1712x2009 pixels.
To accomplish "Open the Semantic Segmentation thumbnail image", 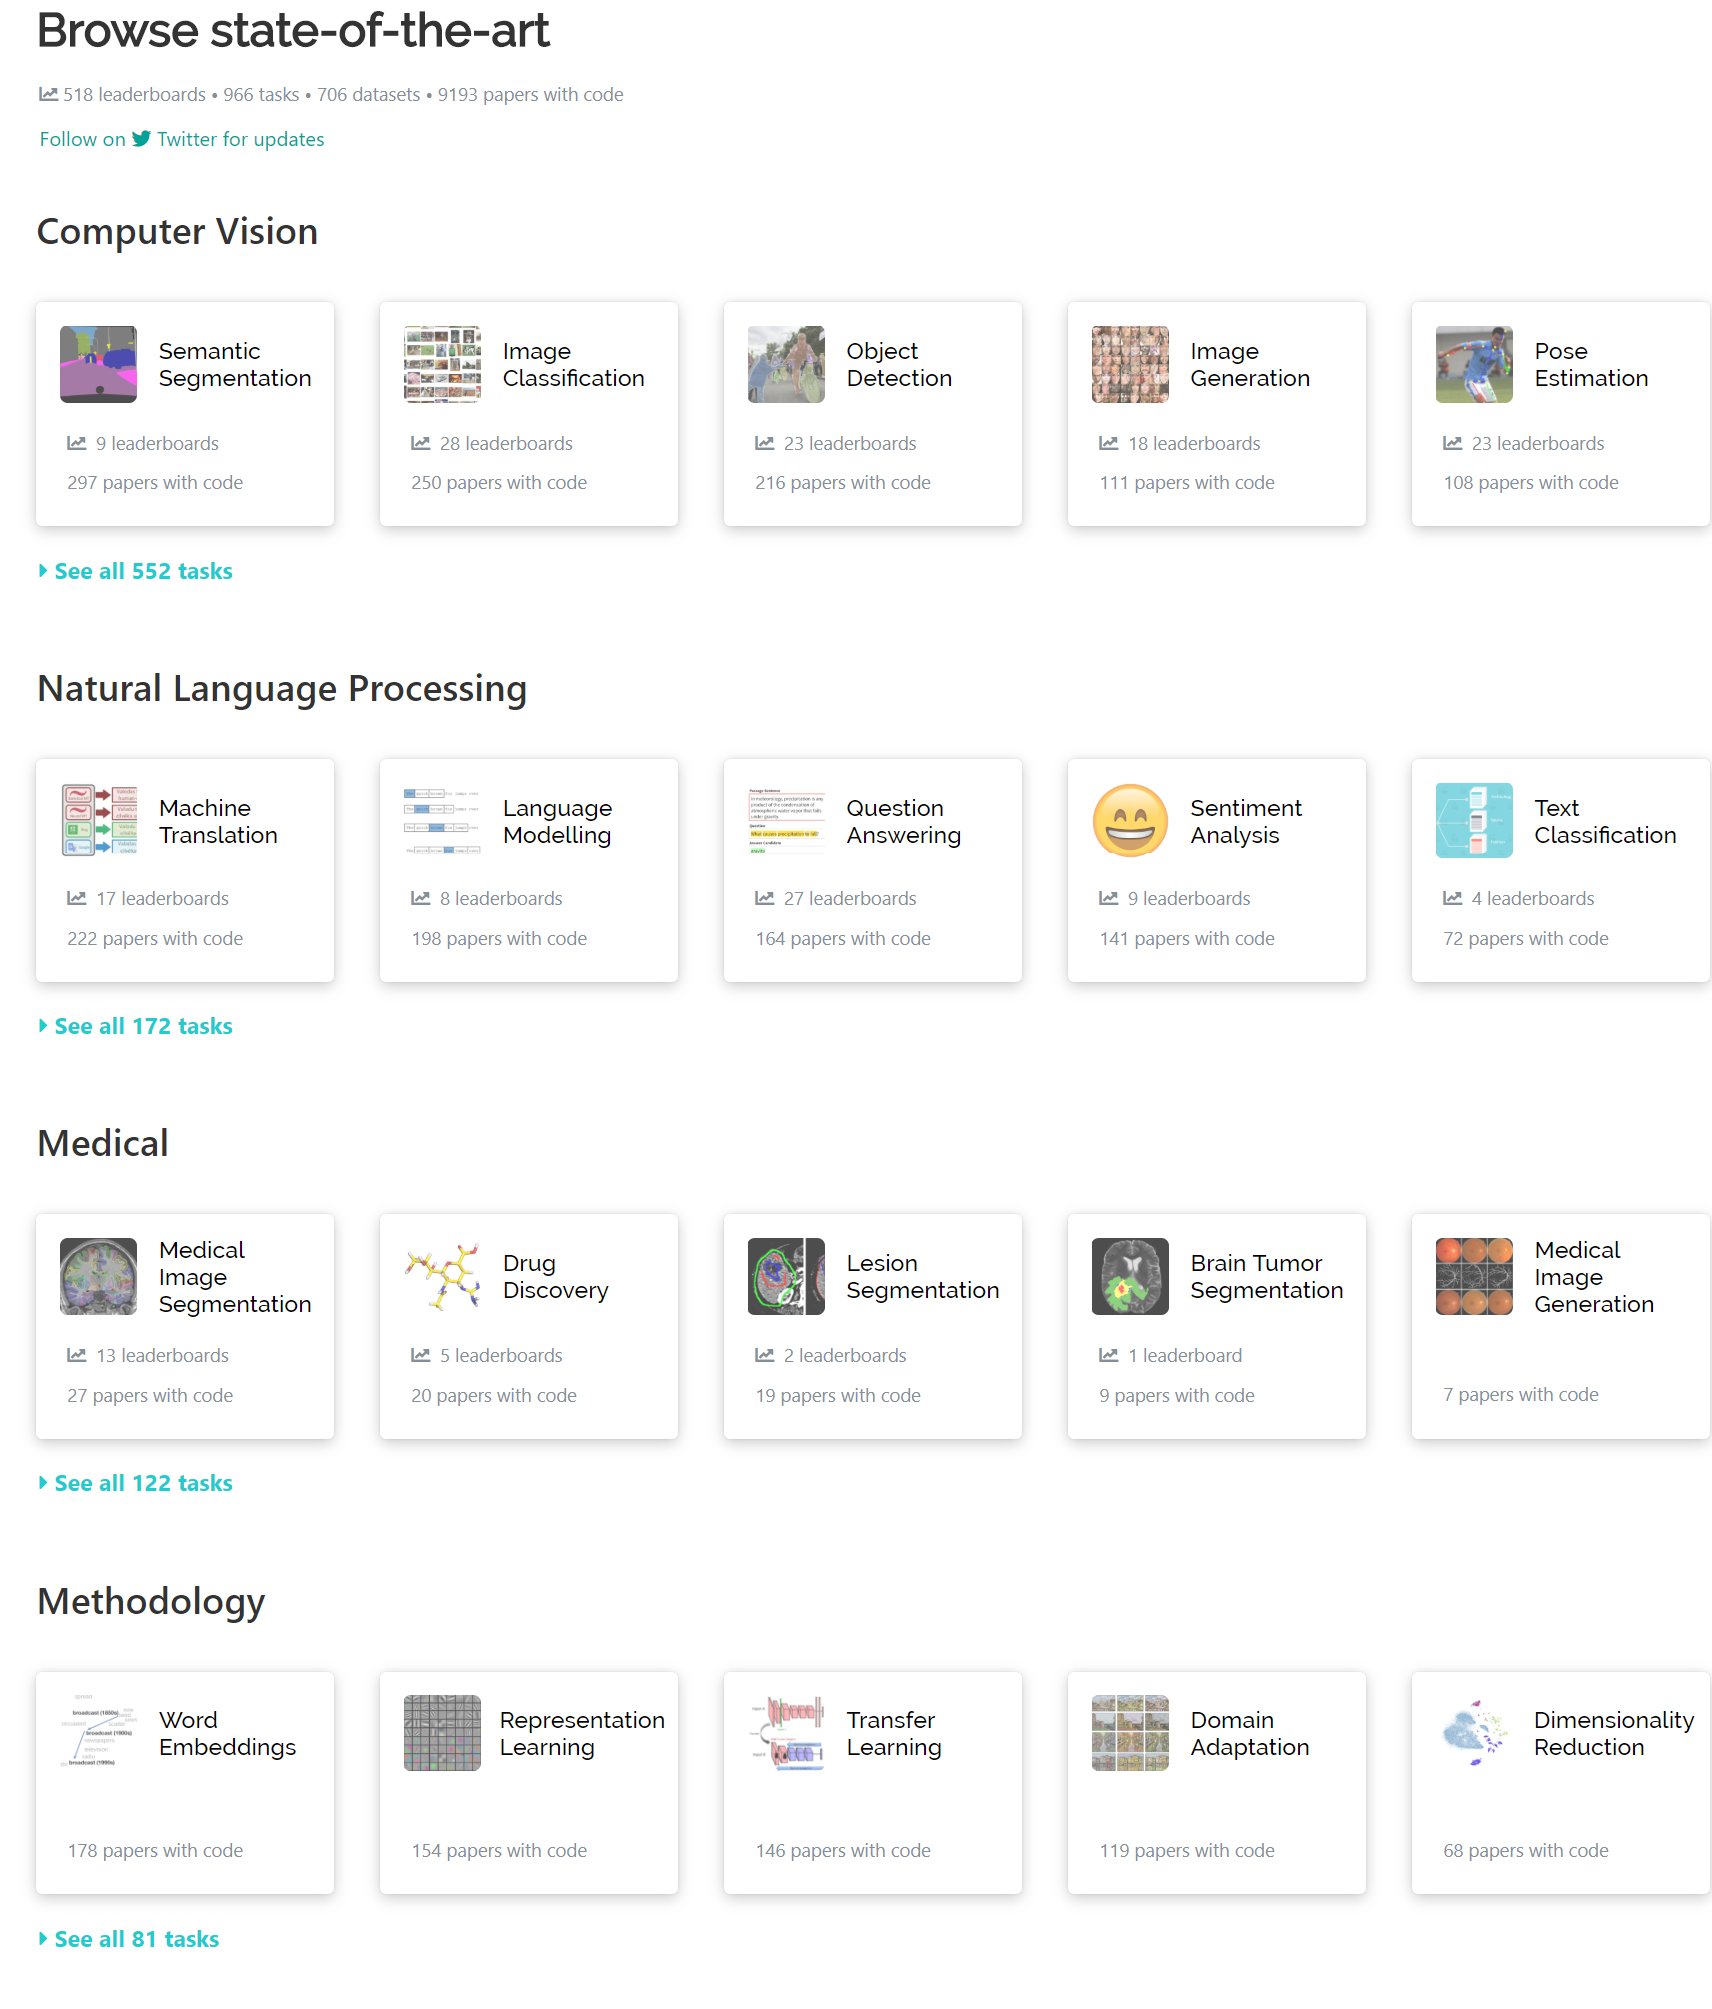I will 98,364.
